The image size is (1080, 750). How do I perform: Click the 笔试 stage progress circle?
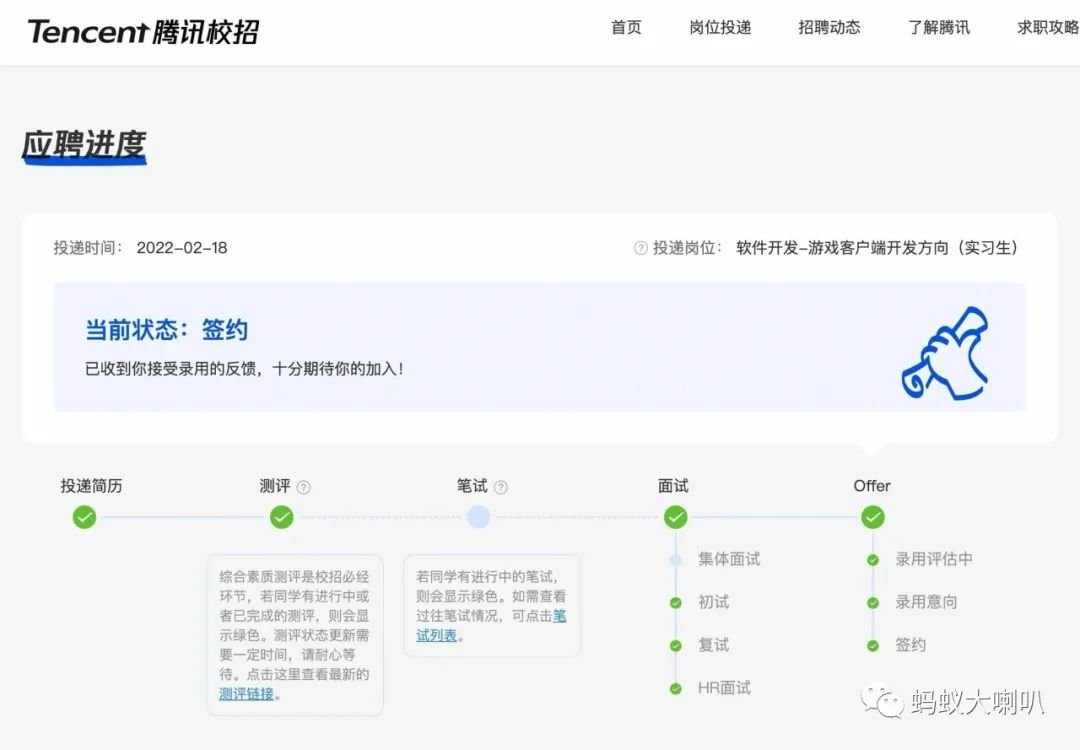point(479,517)
